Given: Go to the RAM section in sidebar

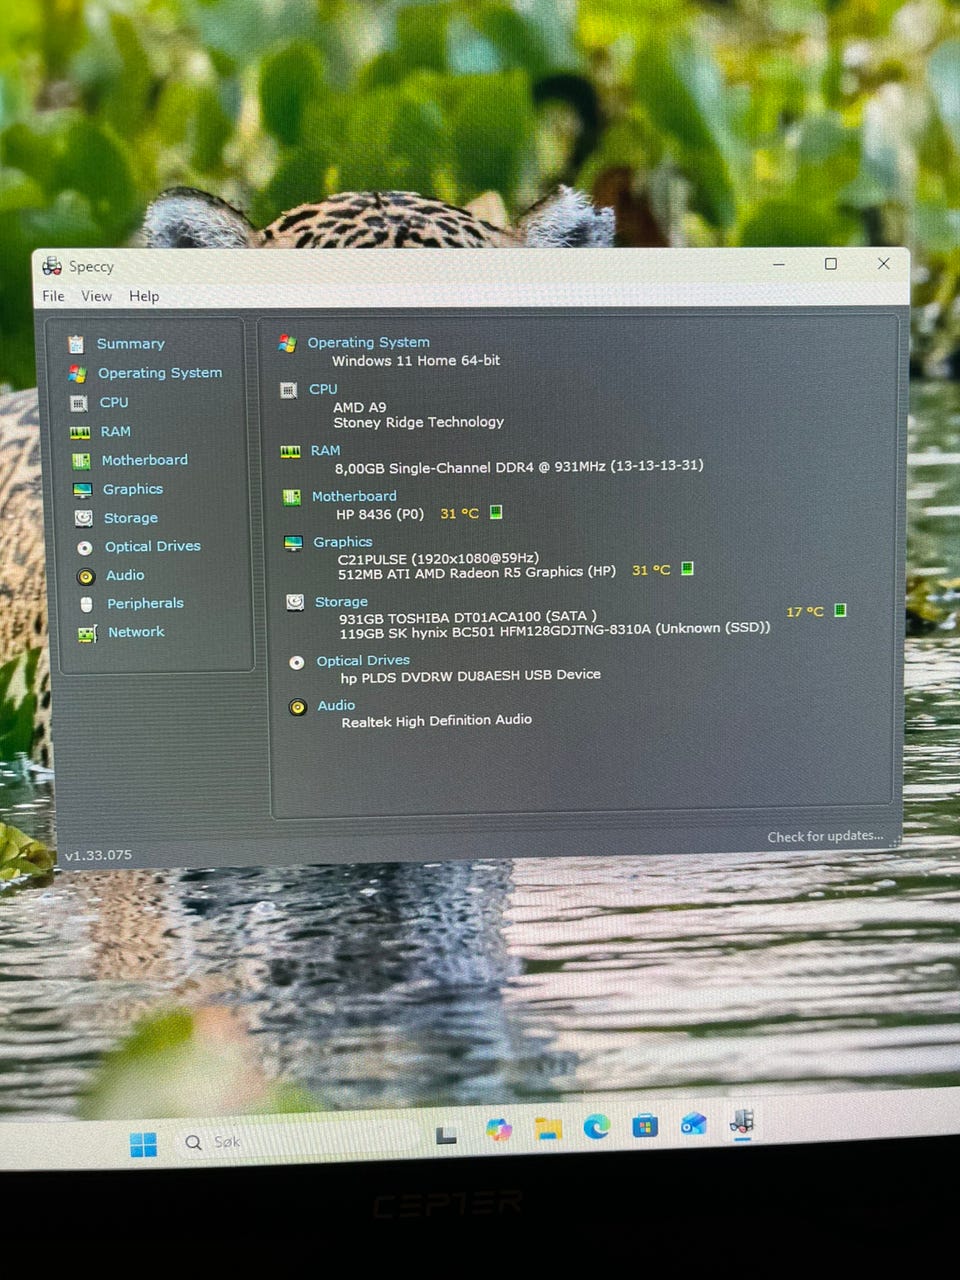Looking at the screenshot, I should point(116,432).
